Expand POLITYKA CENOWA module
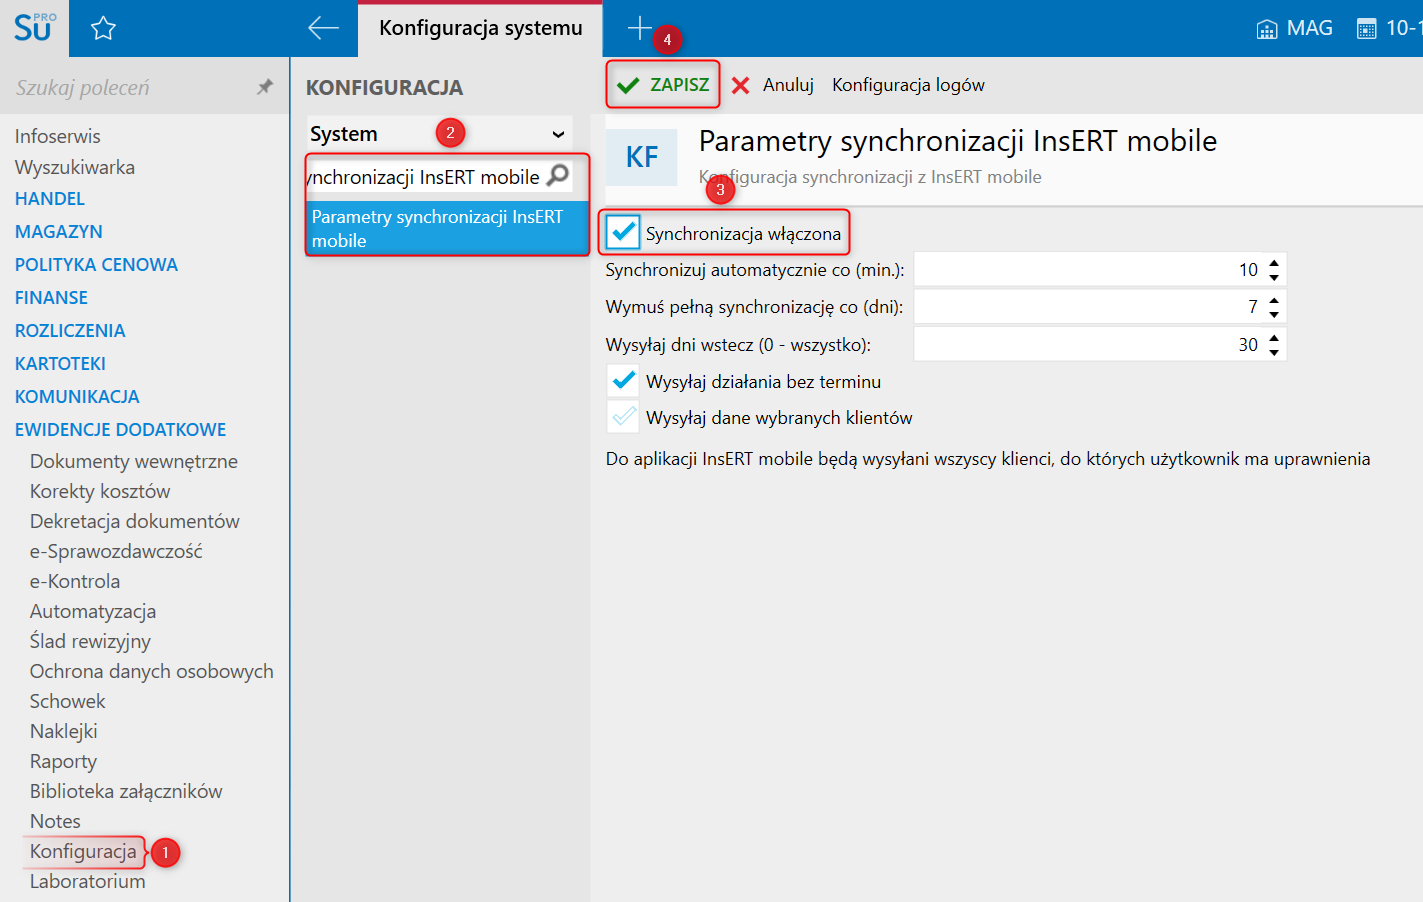This screenshot has width=1423, height=902. (96, 265)
